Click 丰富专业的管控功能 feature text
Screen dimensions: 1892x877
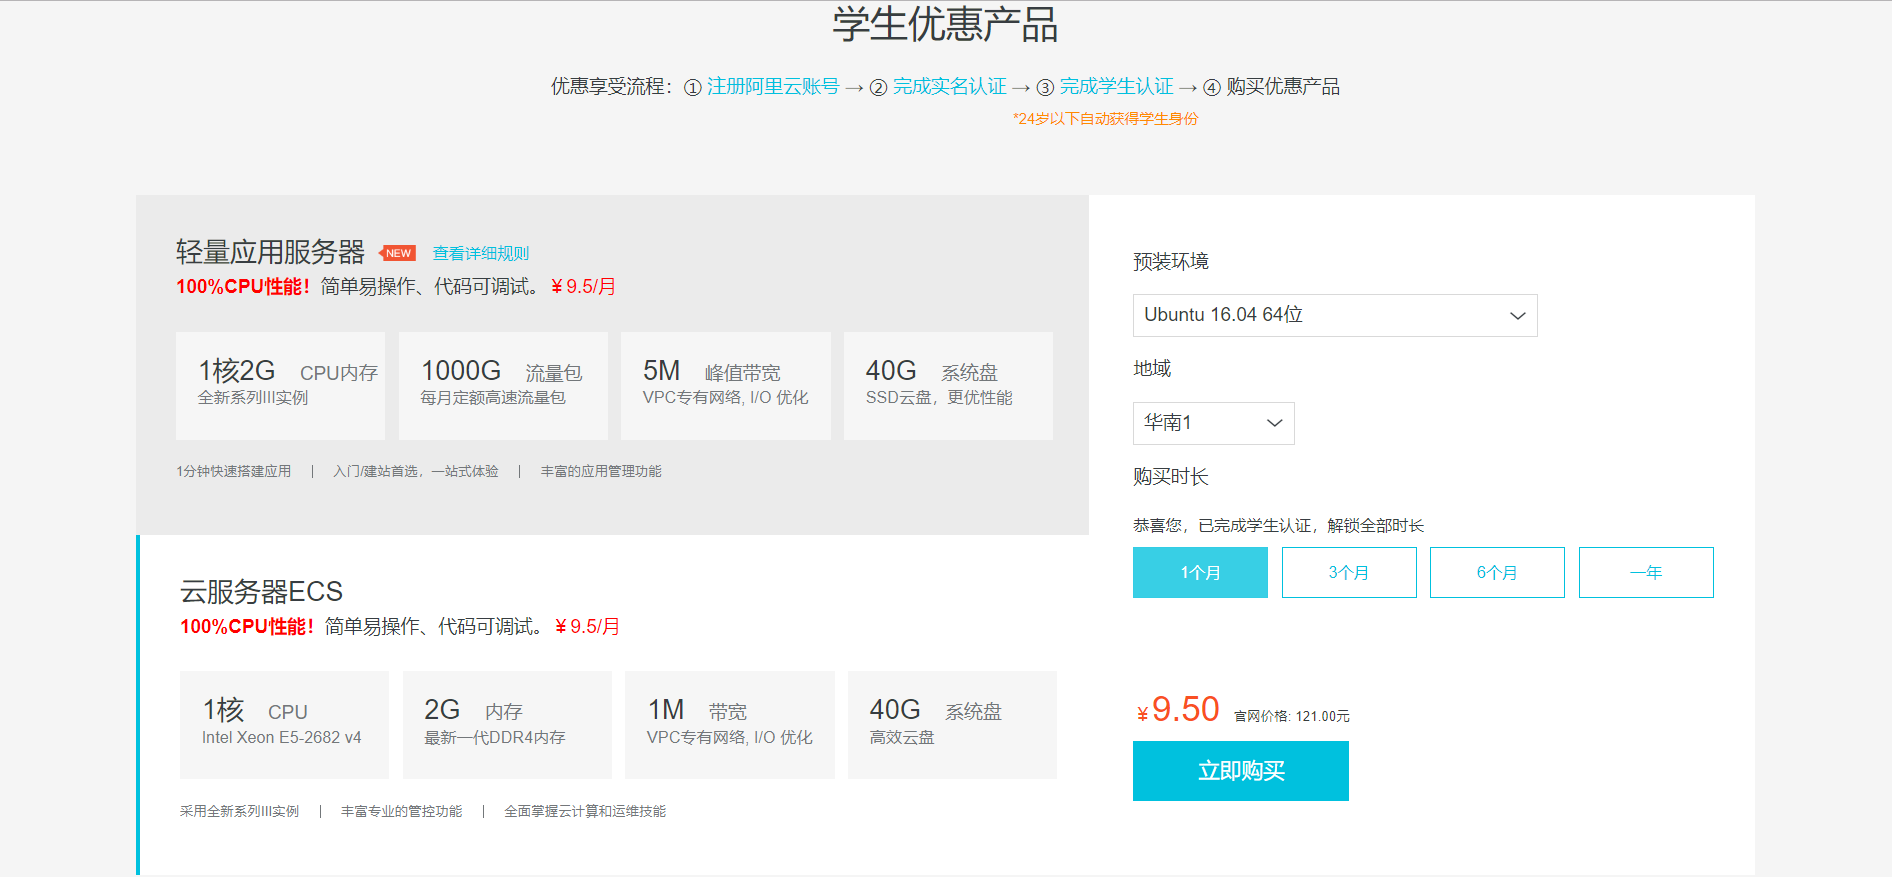coord(401,811)
